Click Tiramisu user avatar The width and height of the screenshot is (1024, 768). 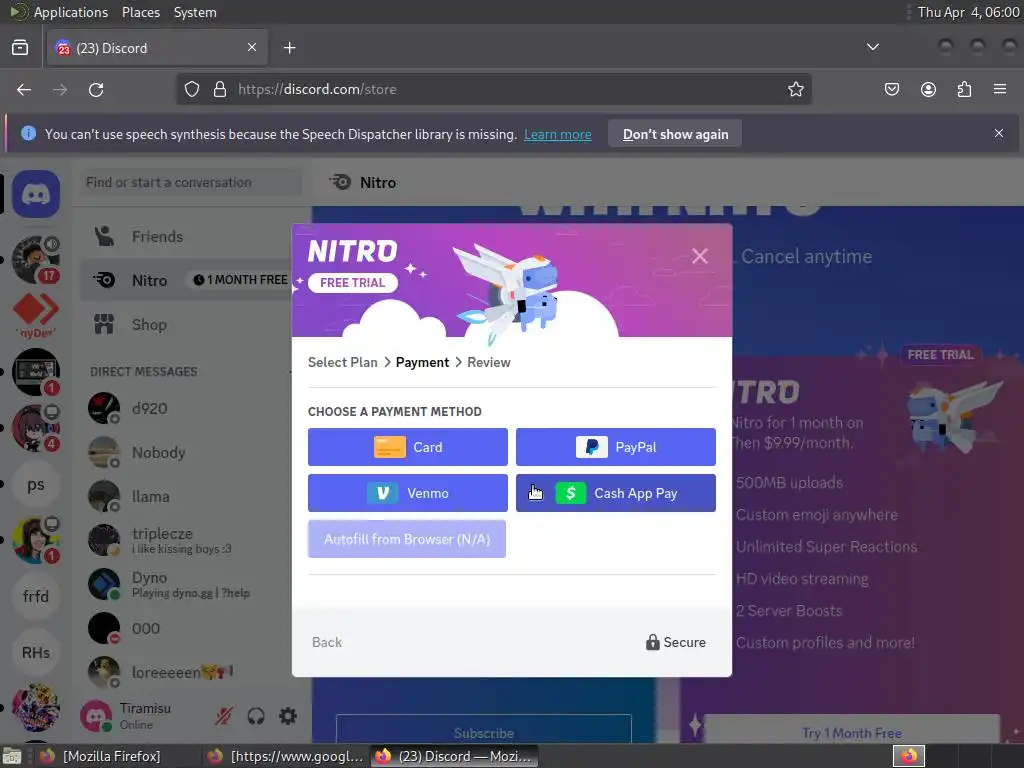(x=96, y=716)
